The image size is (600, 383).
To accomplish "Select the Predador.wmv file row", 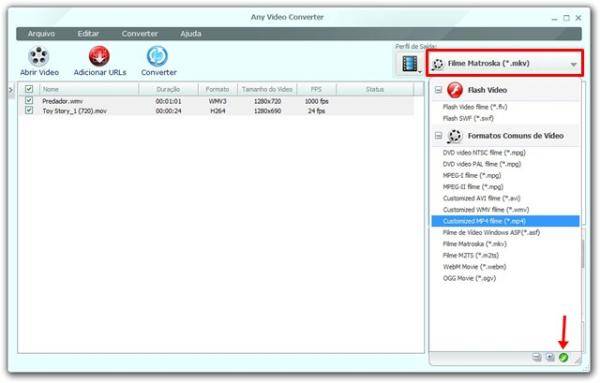I will pyautogui.click(x=216, y=101).
